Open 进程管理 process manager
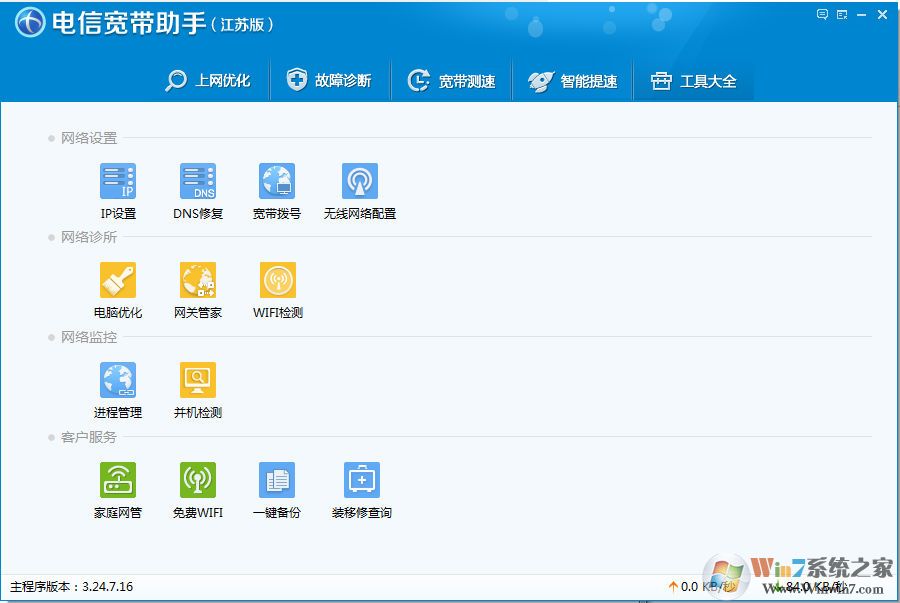The width and height of the screenshot is (900, 603). (117, 390)
